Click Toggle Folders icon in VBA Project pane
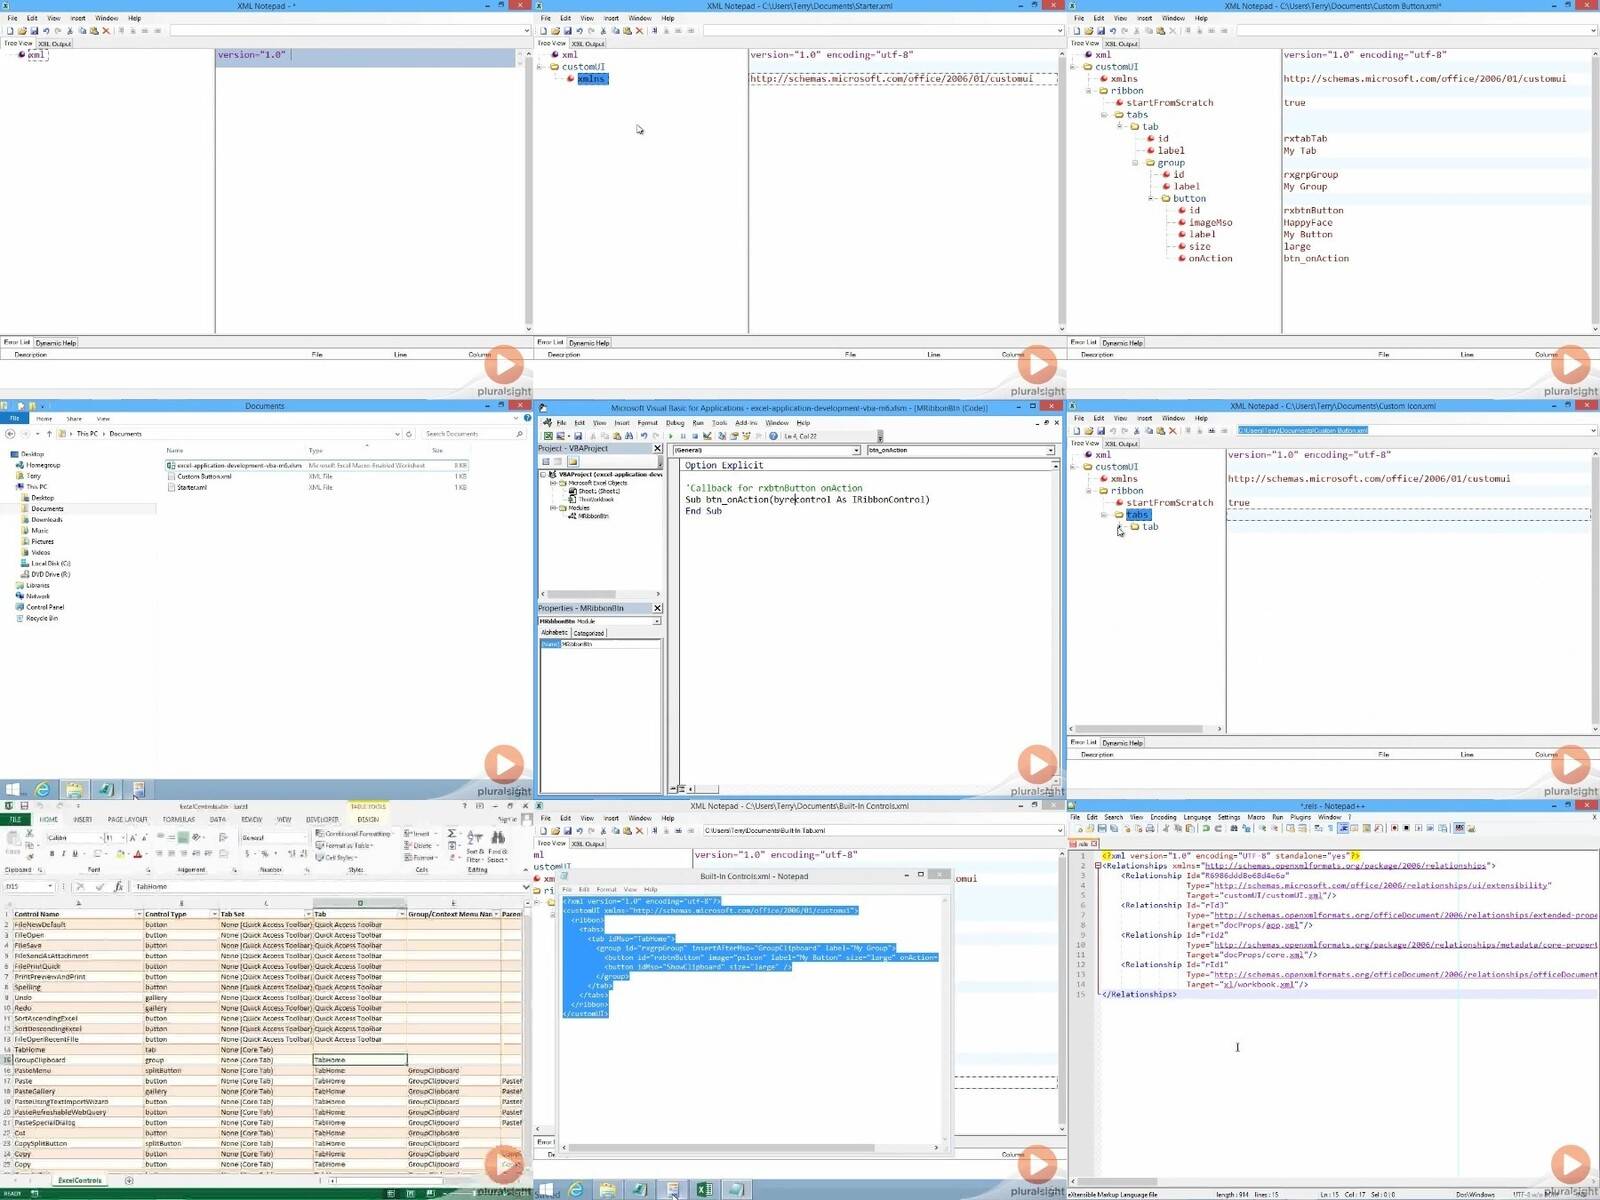This screenshot has height=1200, width=1600. coord(573,462)
